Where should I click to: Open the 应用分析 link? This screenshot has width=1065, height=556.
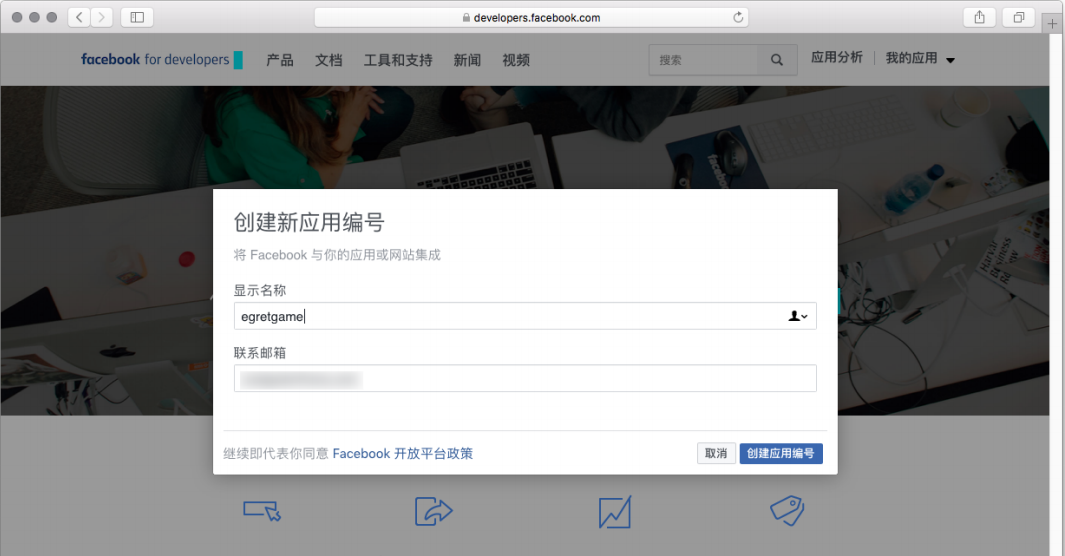tap(837, 58)
